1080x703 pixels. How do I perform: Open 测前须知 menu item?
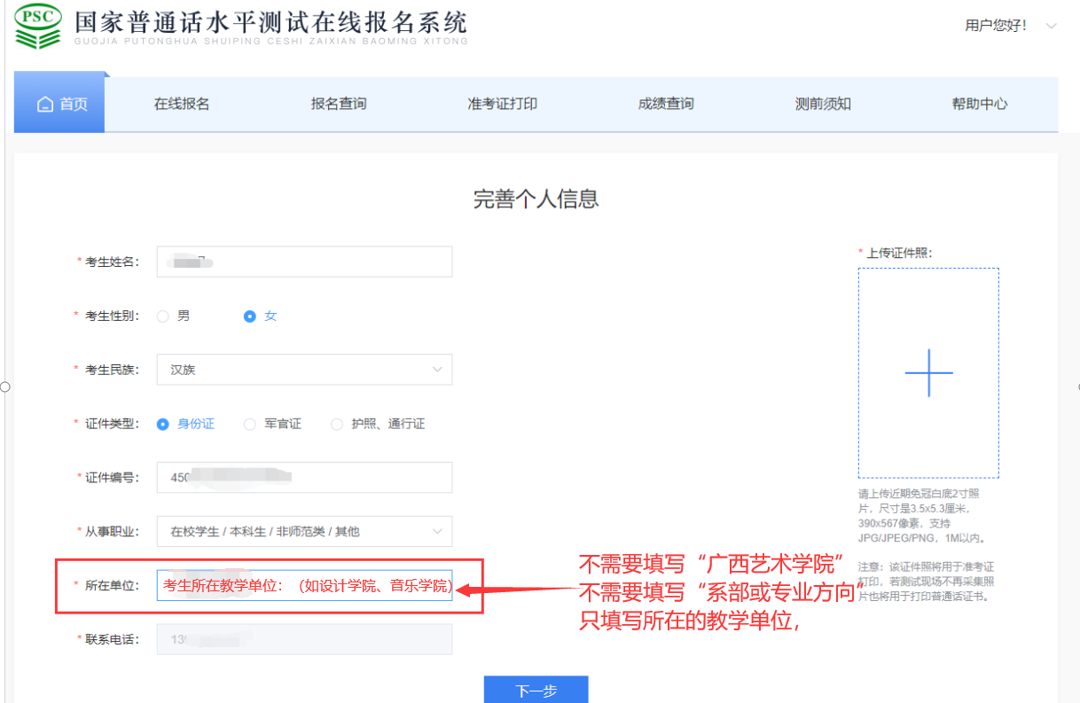[x=822, y=104]
